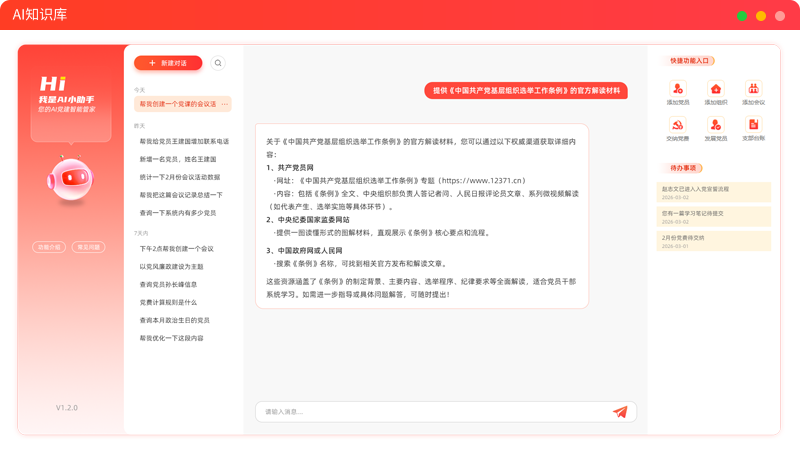
Task: Open the 支部台账 quick function icon
Action: pyautogui.click(x=753, y=124)
